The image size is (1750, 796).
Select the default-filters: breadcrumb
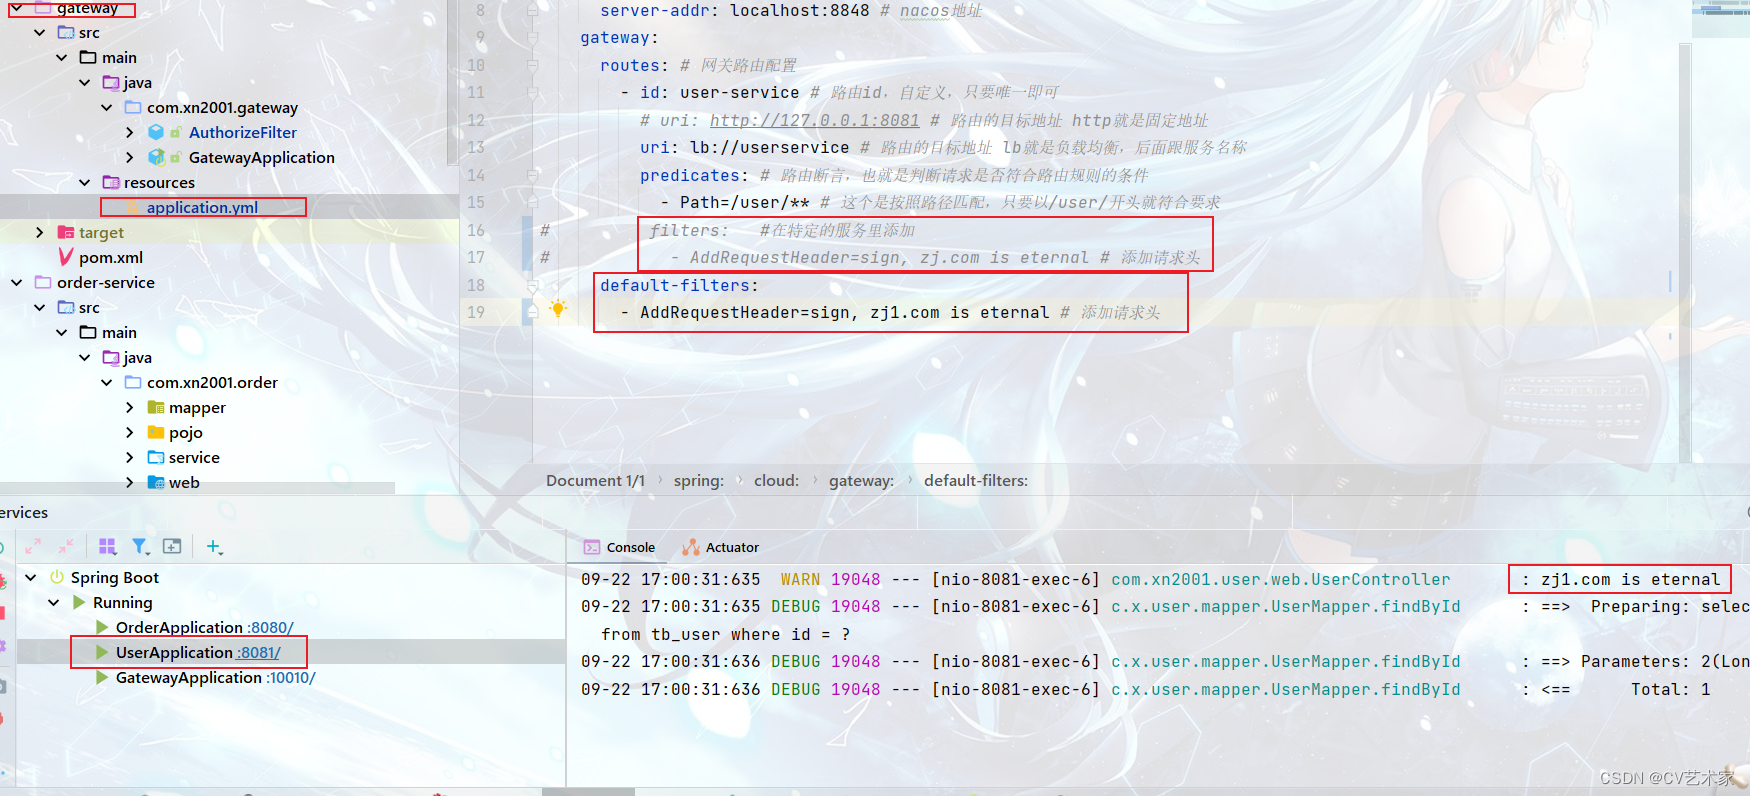click(x=976, y=480)
